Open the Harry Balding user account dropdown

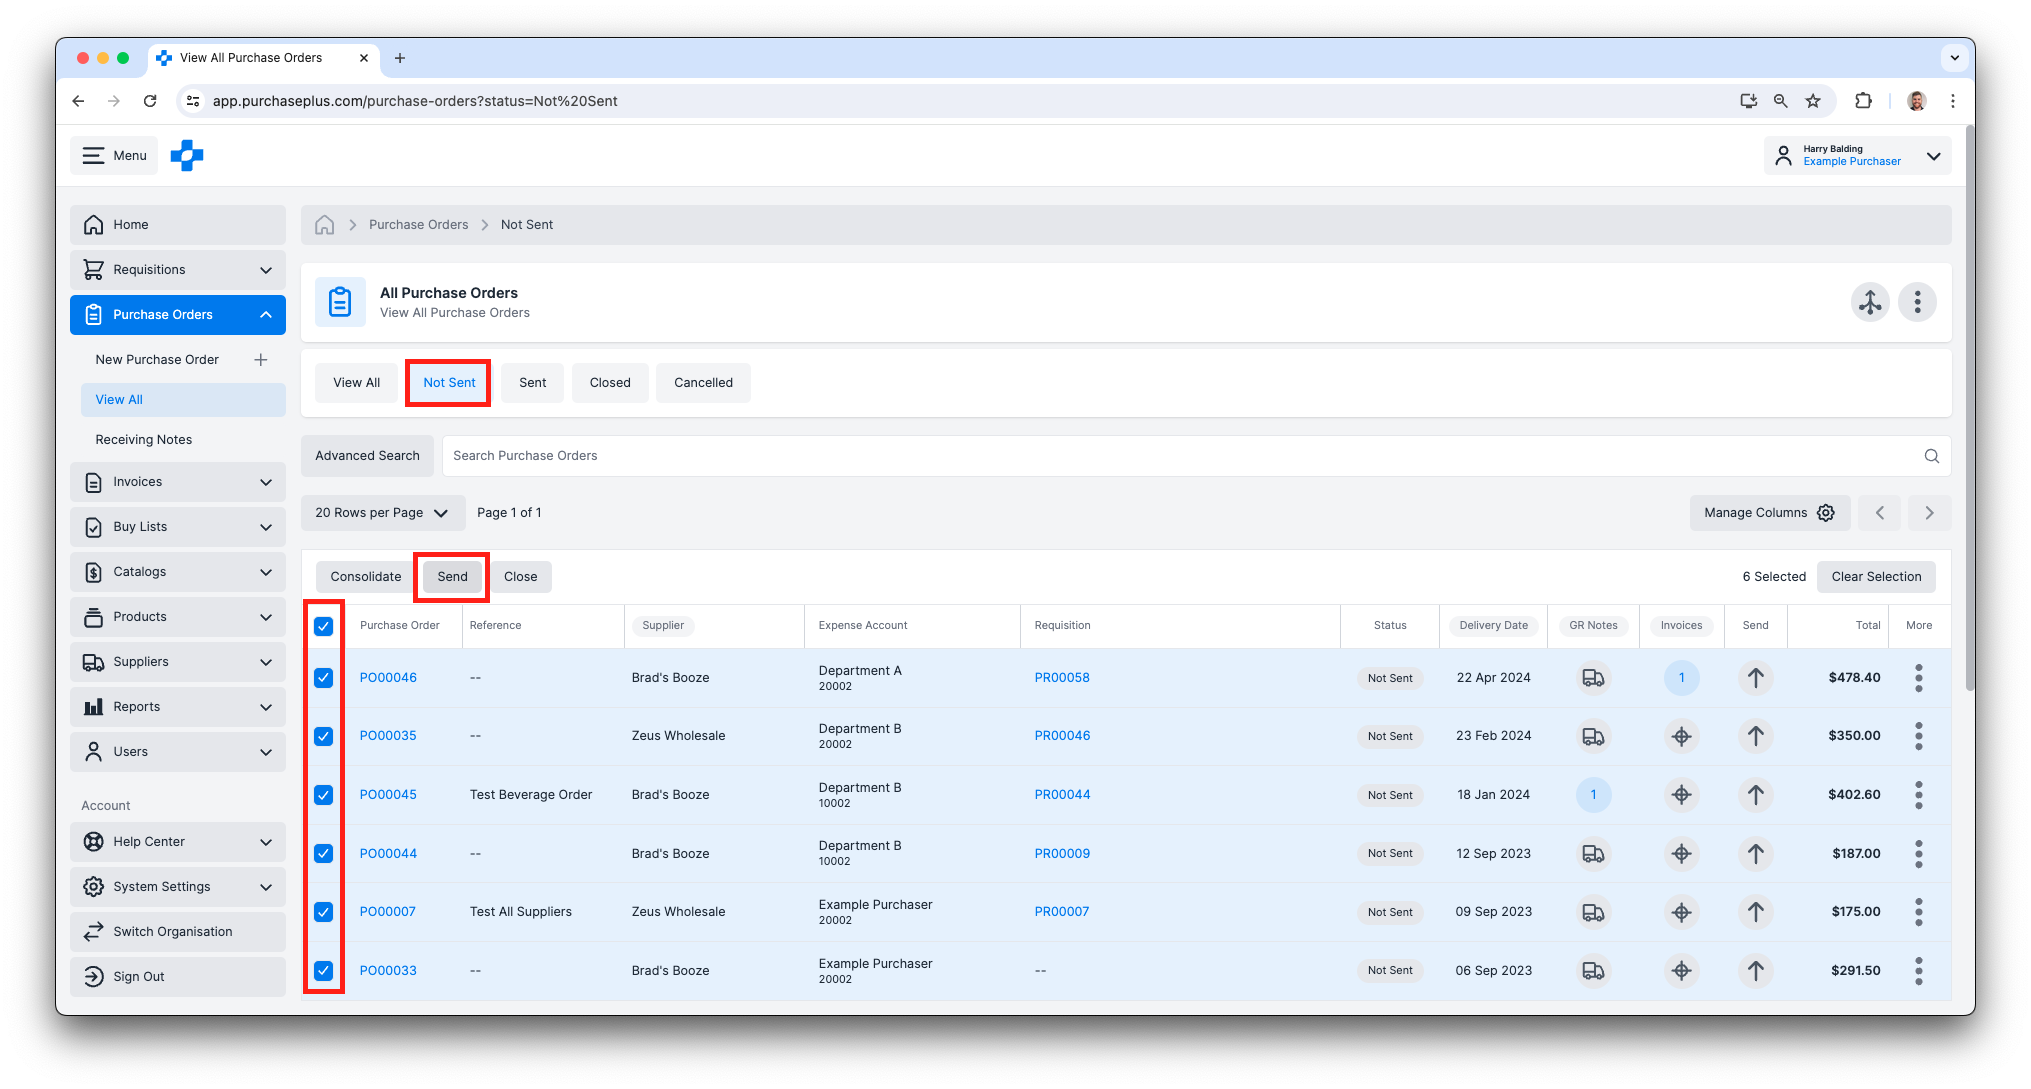1857,155
